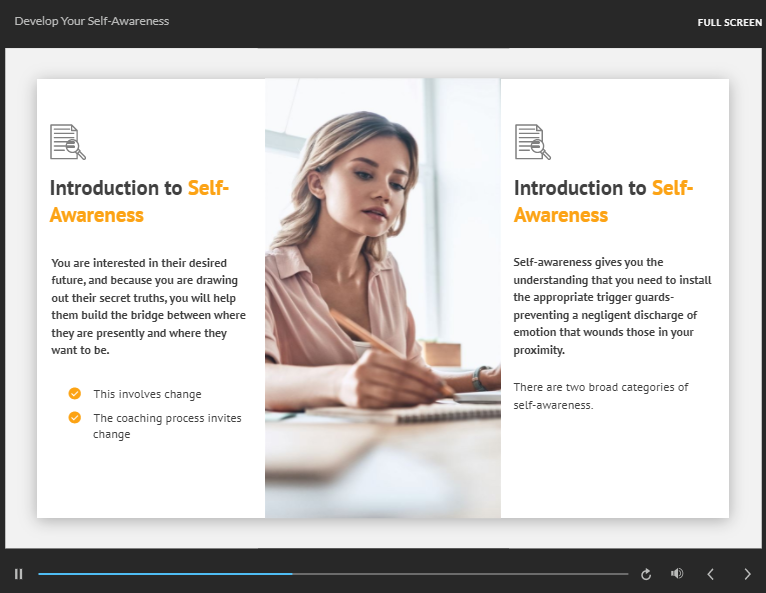Mute the audio volume icon

(677, 574)
